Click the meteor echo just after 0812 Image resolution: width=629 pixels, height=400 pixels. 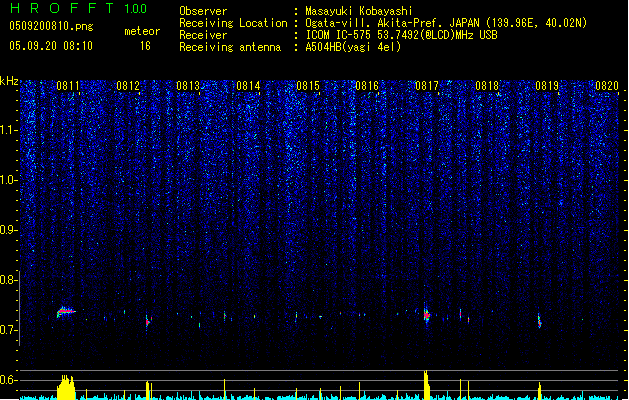tap(148, 321)
